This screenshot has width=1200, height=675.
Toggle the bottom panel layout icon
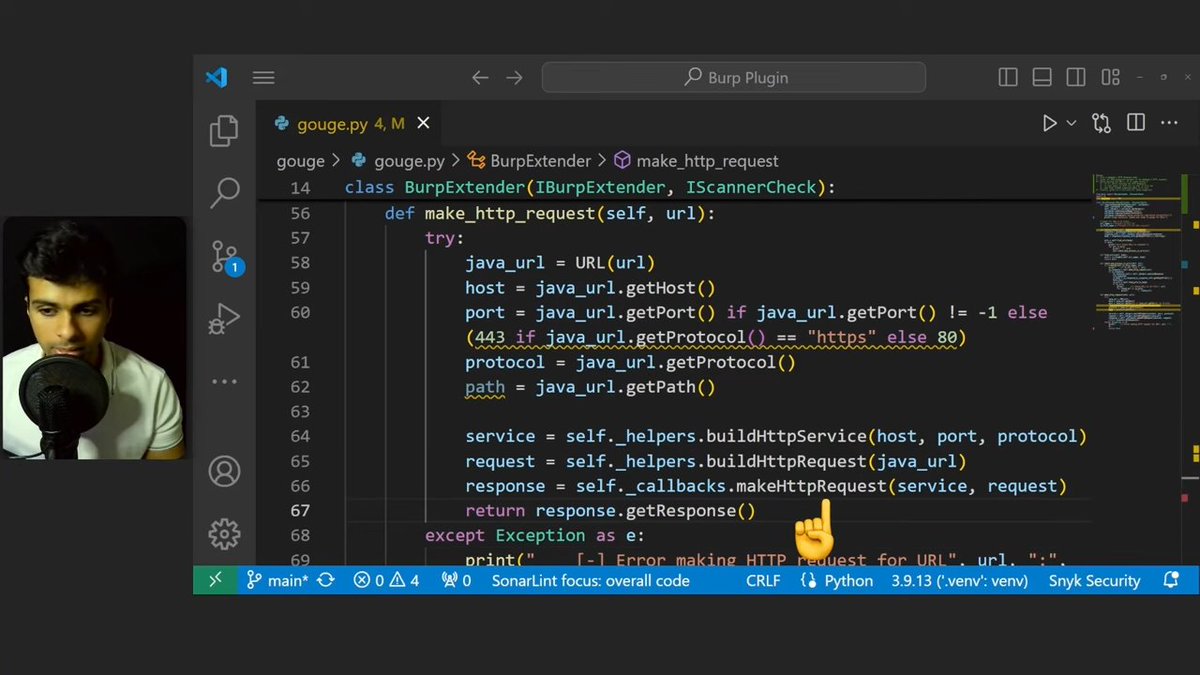pos(1042,77)
